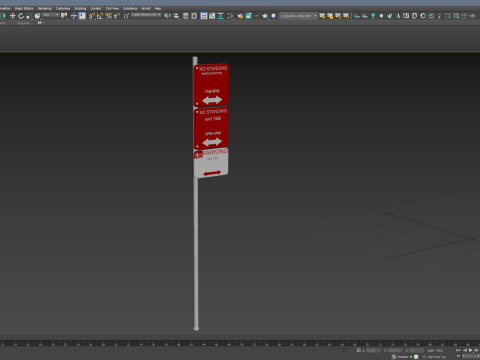Image resolution: width=480 pixels, height=360 pixels.
Task: Open the Customize menu
Action: click(x=63, y=8)
